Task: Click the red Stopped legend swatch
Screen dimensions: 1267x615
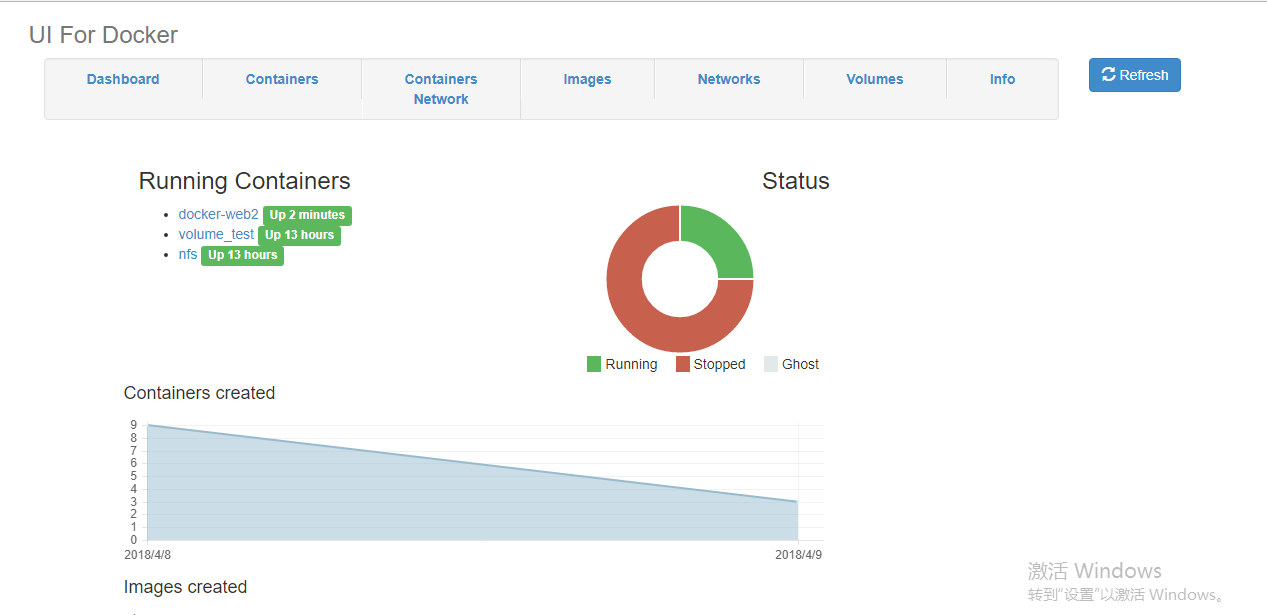Action: [683, 364]
